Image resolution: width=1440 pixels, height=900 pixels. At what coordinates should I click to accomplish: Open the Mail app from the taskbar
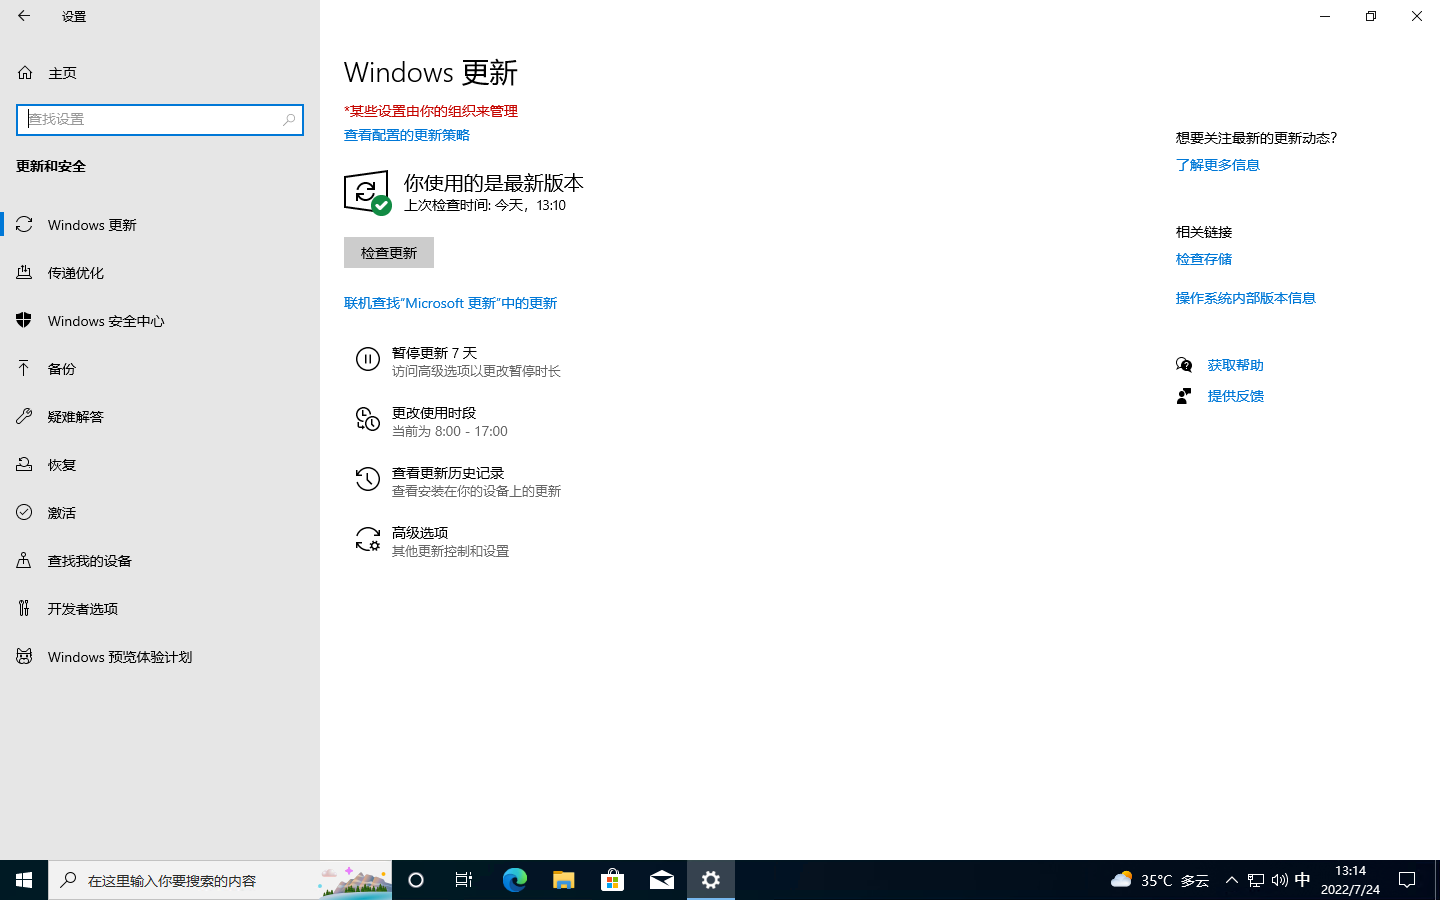click(662, 880)
